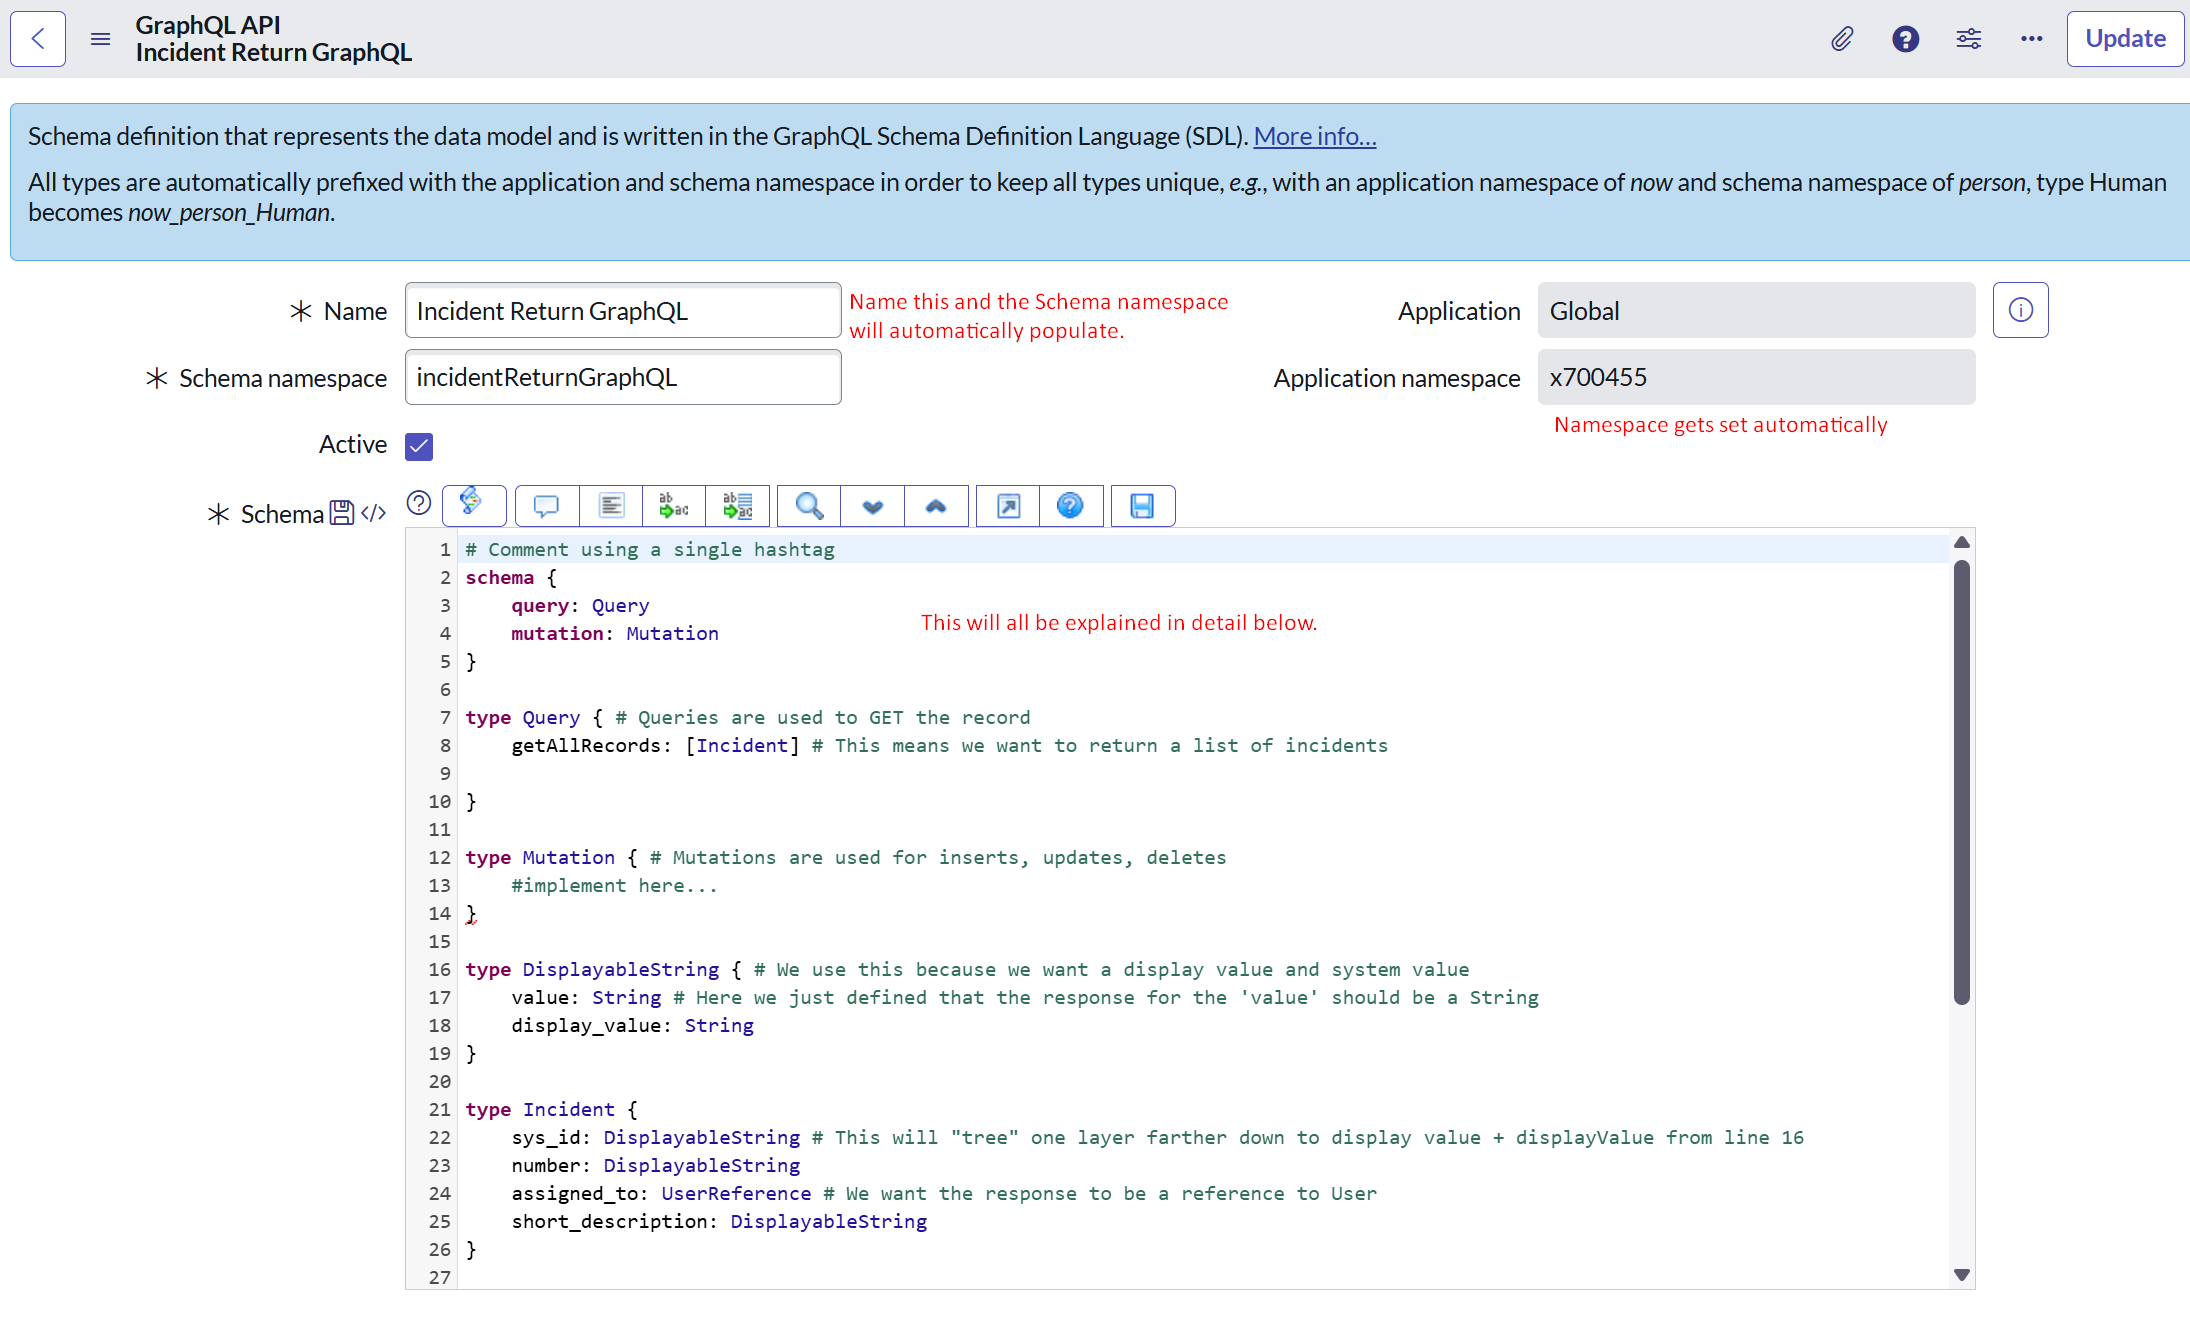2190x1344 pixels.
Task: Click the blue editor help icon
Action: coord(1070,506)
